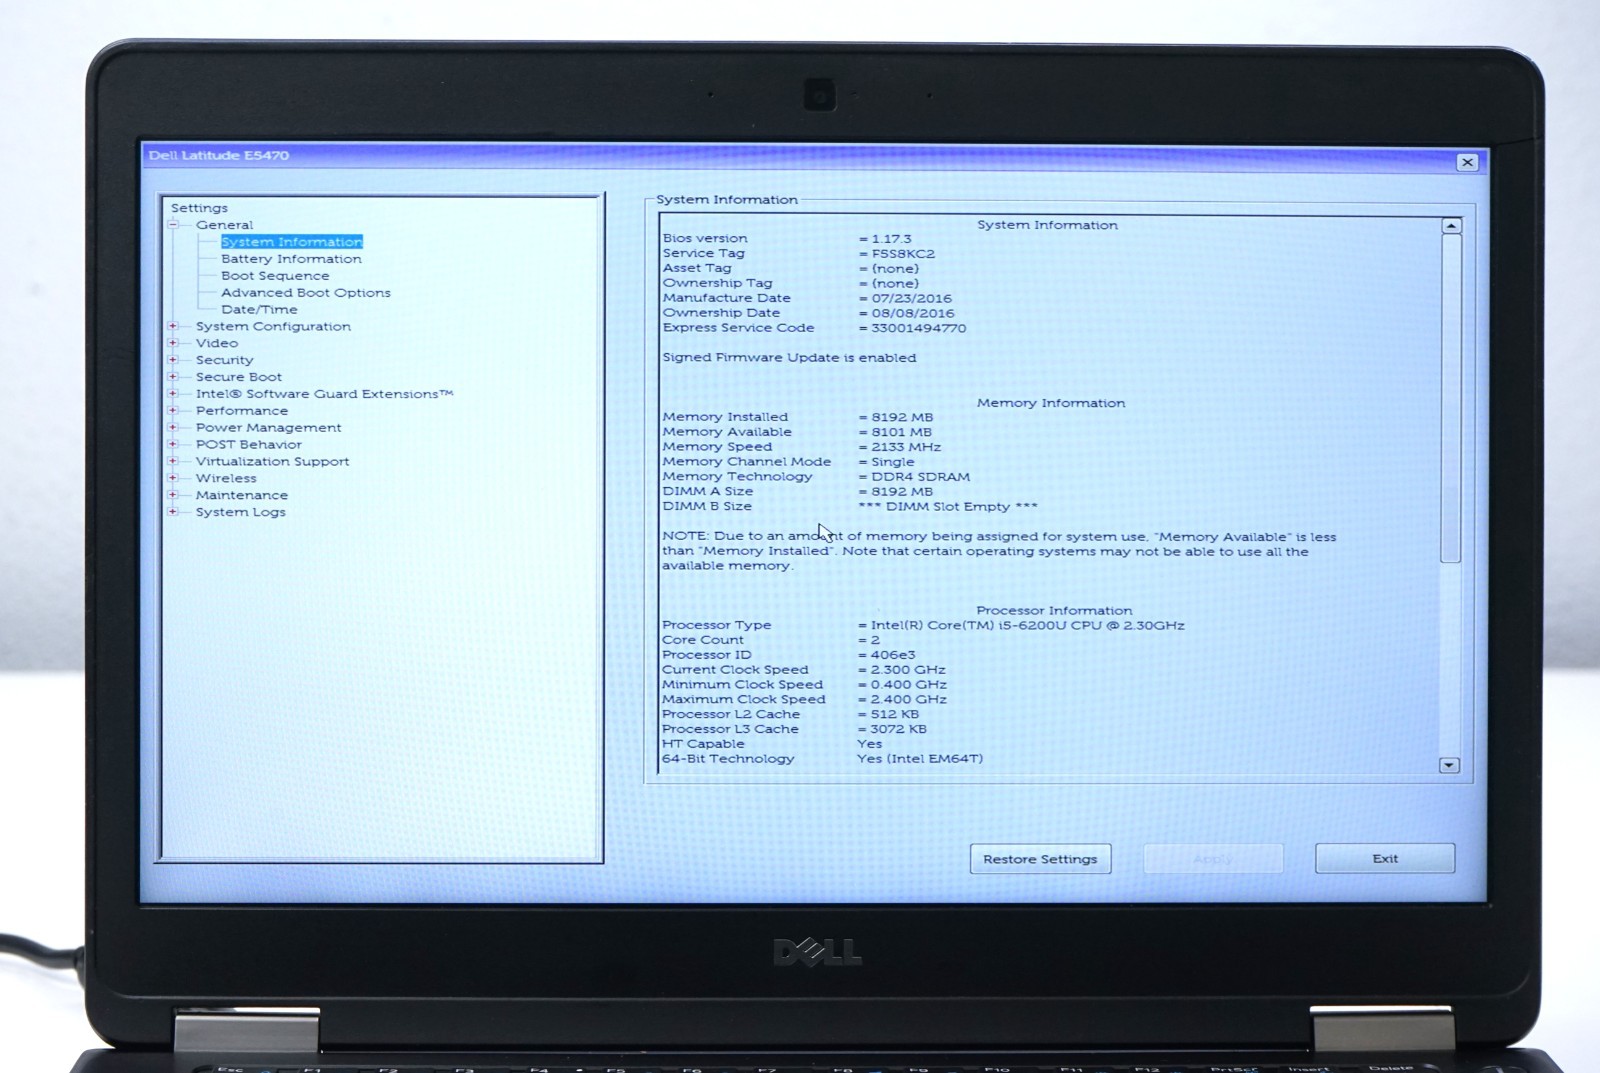This screenshot has width=1600, height=1073.
Task: Expand the Maintenance node
Action: pos(173,495)
